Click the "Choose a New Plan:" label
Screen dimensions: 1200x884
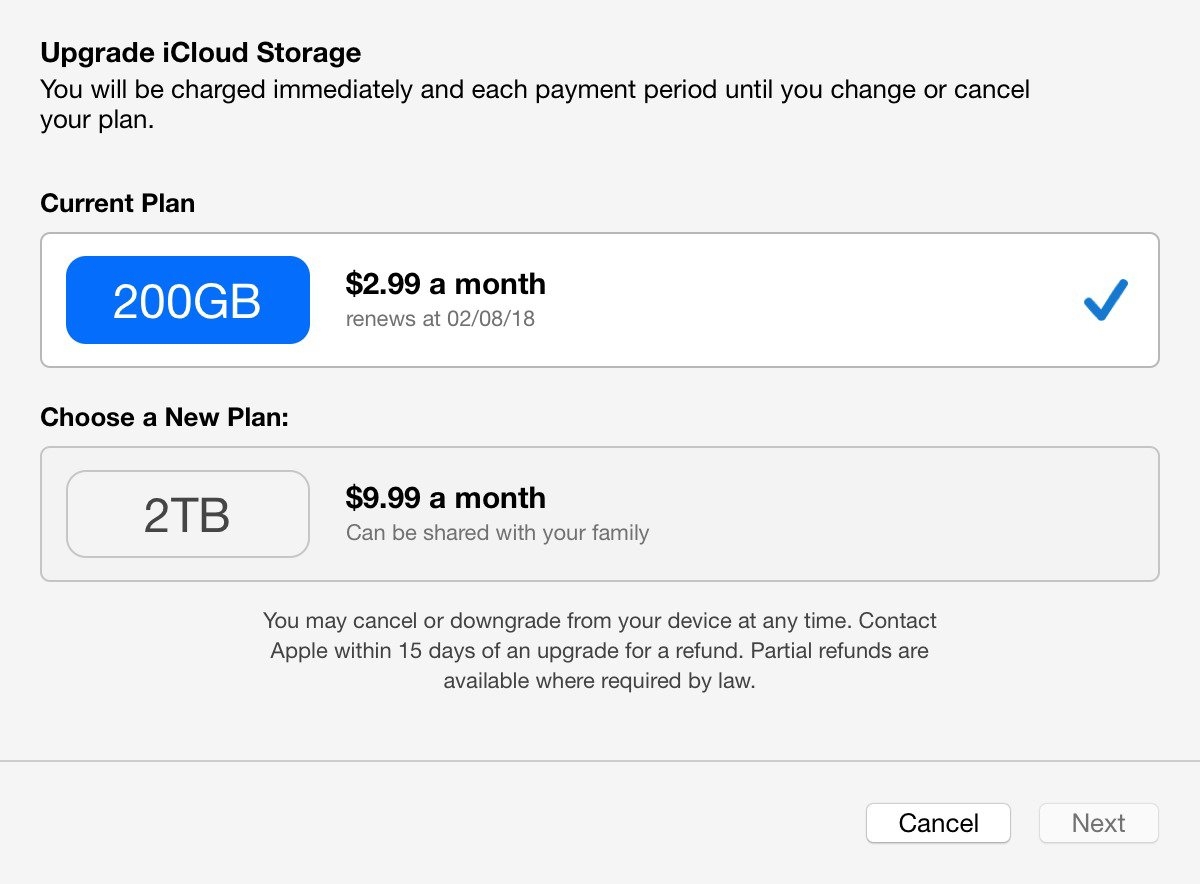[x=164, y=417]
